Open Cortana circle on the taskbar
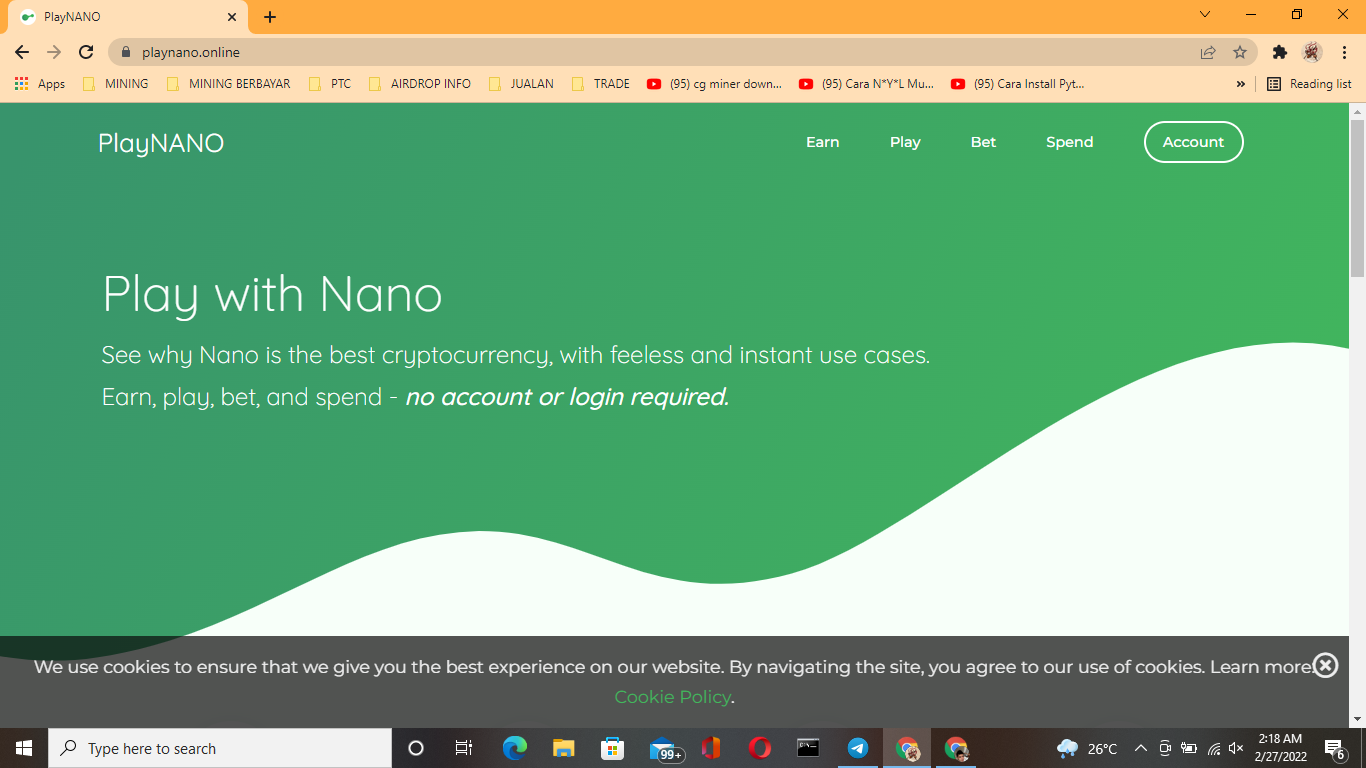Image resolution: width=1366 pixels, height=768 pixels. pyautogui.click(x=416, y=748)
